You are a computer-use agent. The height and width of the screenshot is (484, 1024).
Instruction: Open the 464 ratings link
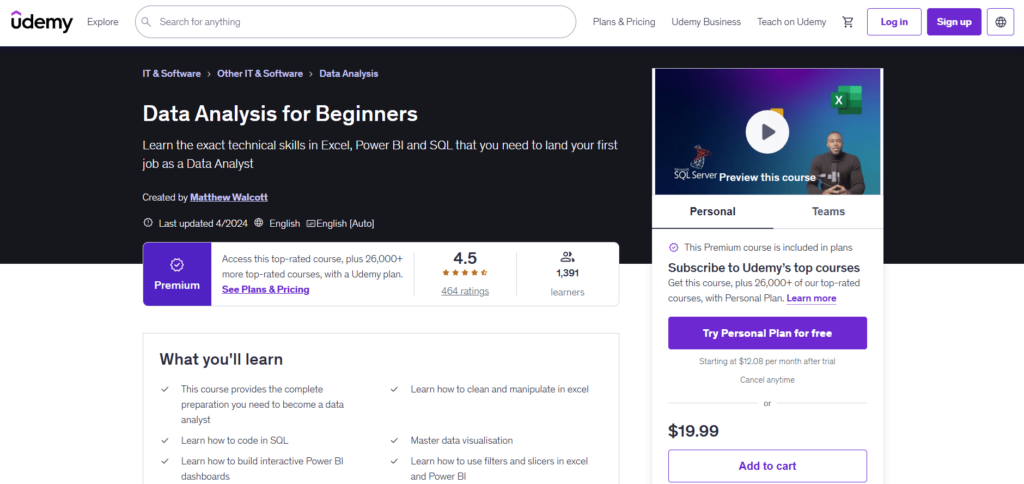465,292
